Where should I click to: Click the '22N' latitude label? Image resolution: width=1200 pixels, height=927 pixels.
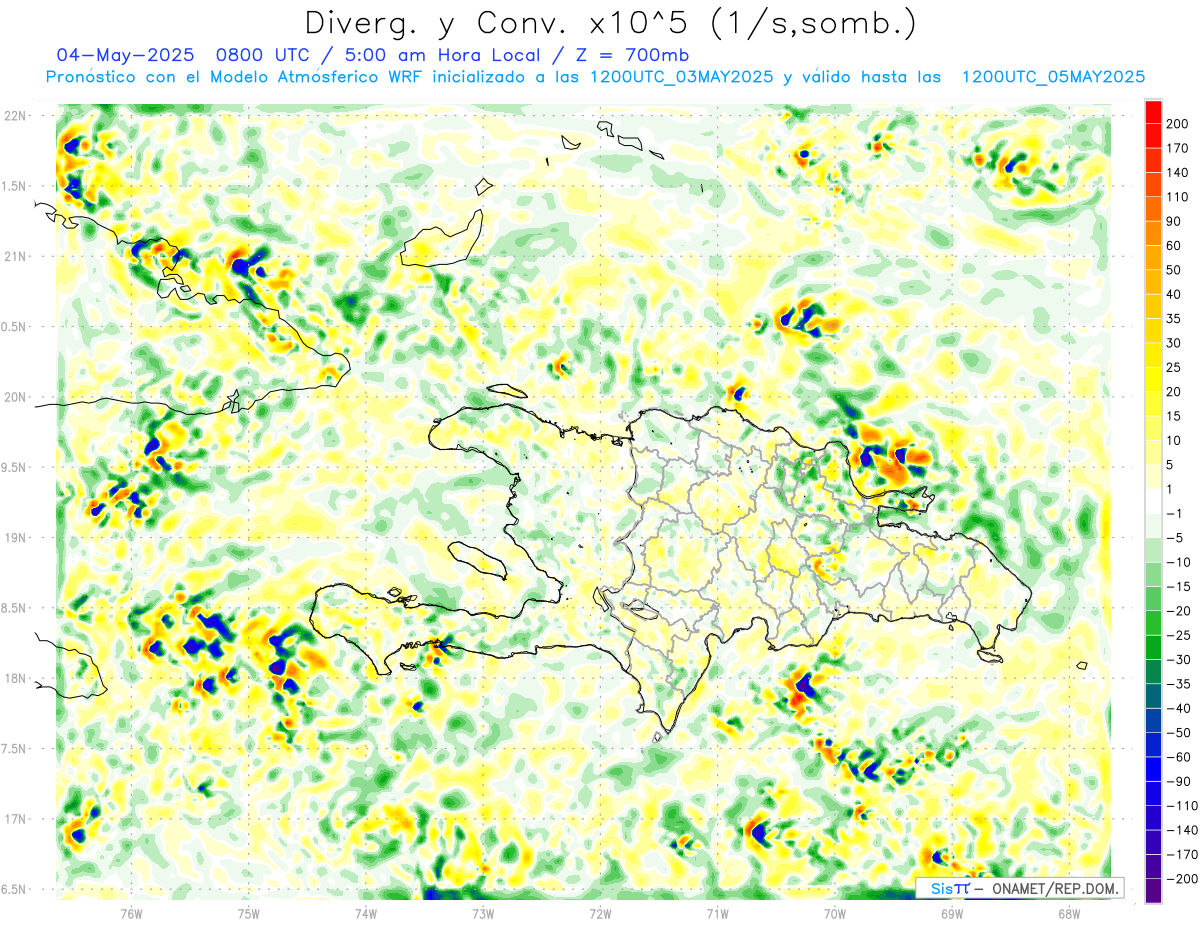click(x=15, y=116)
